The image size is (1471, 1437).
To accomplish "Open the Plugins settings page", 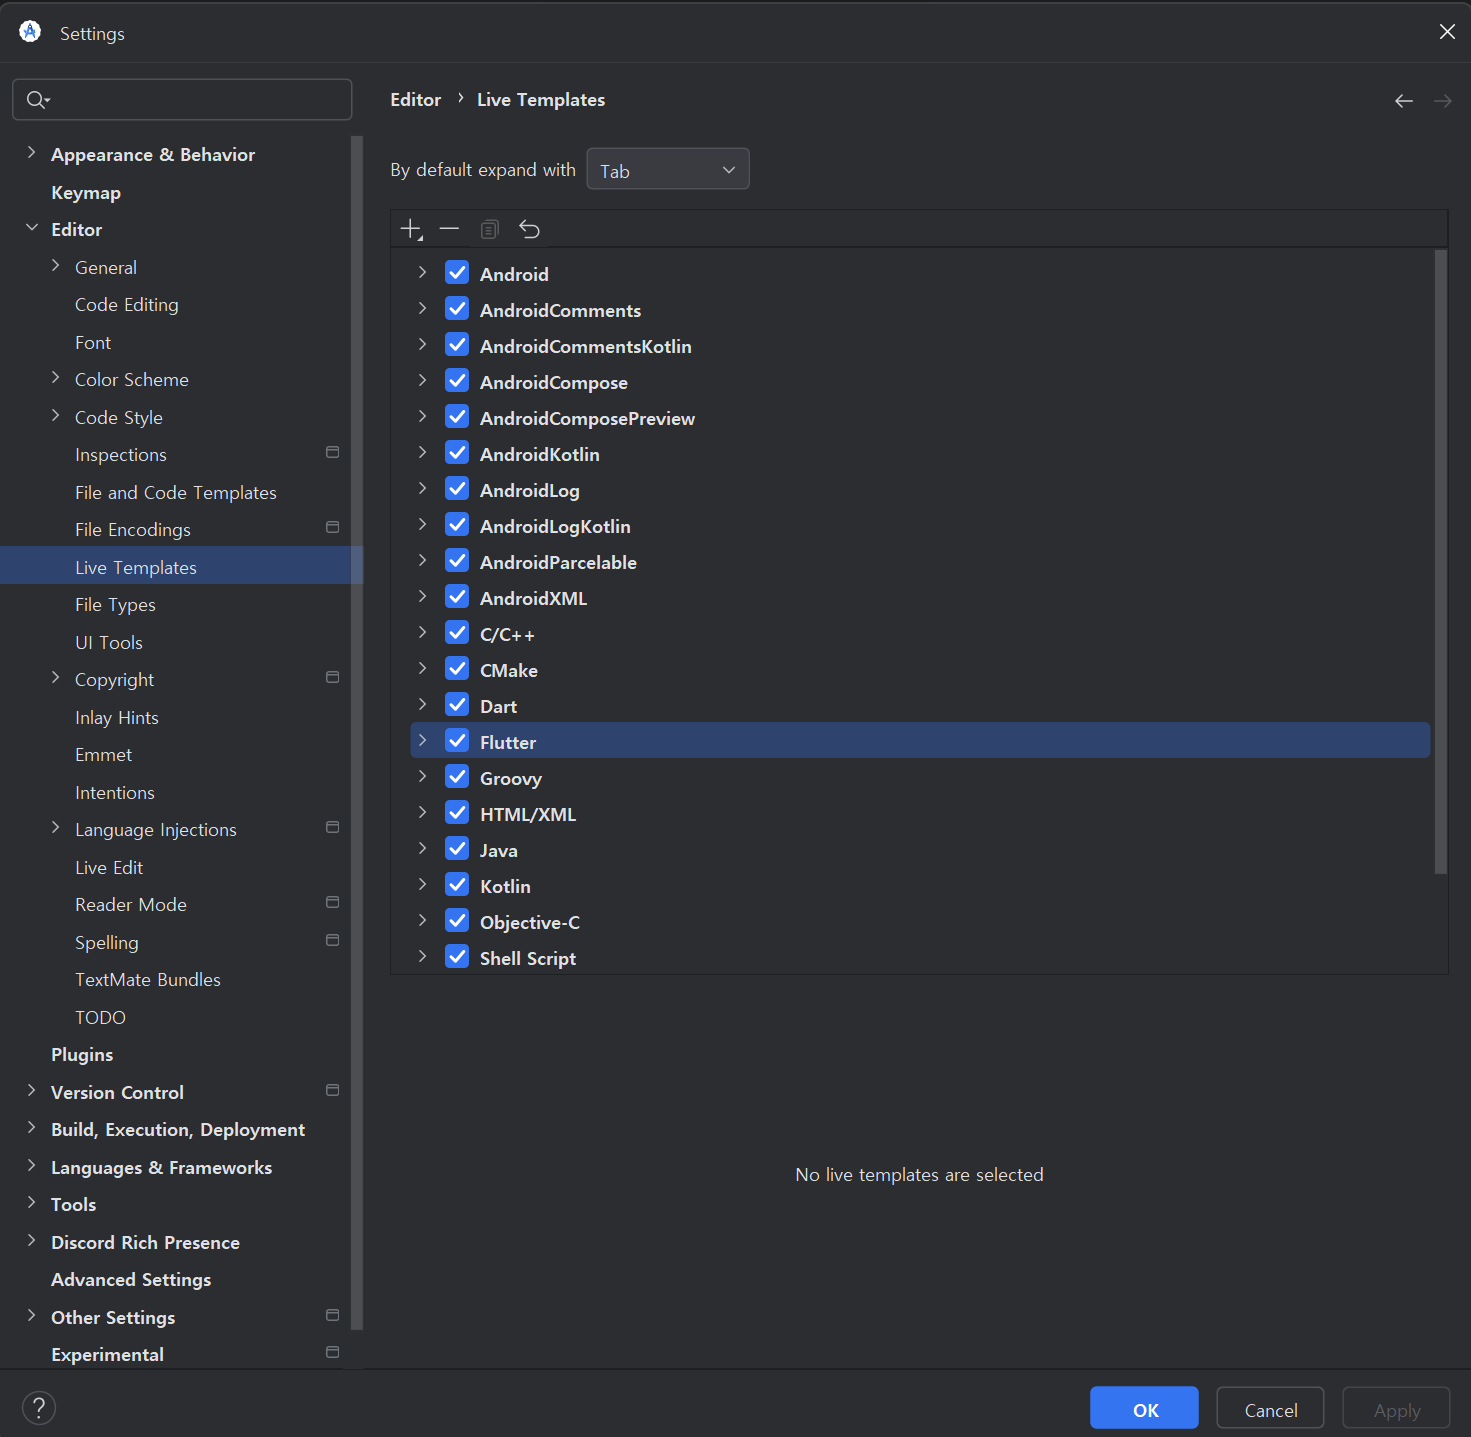I will tap(82, 1055).
